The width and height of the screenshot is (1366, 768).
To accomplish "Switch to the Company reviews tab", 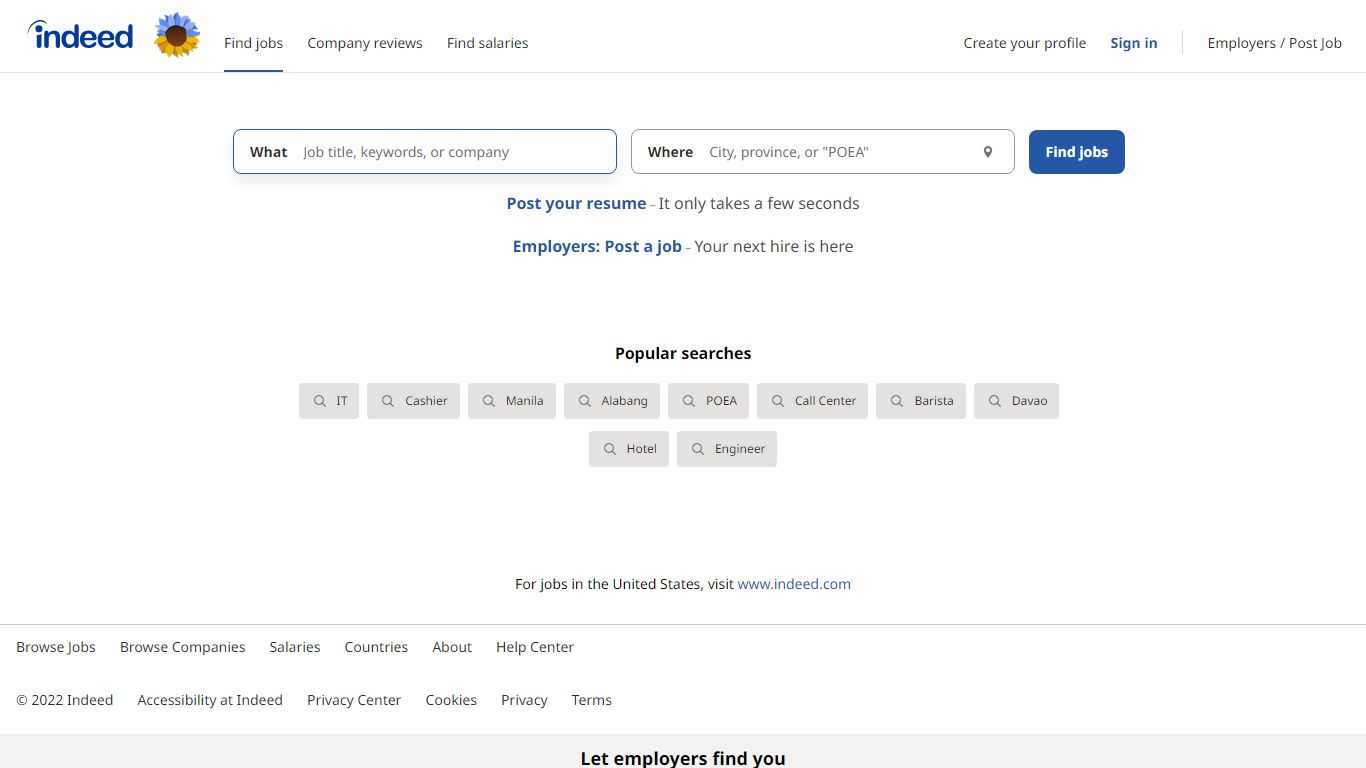I will pyautogui.click(x=365, y=43).
